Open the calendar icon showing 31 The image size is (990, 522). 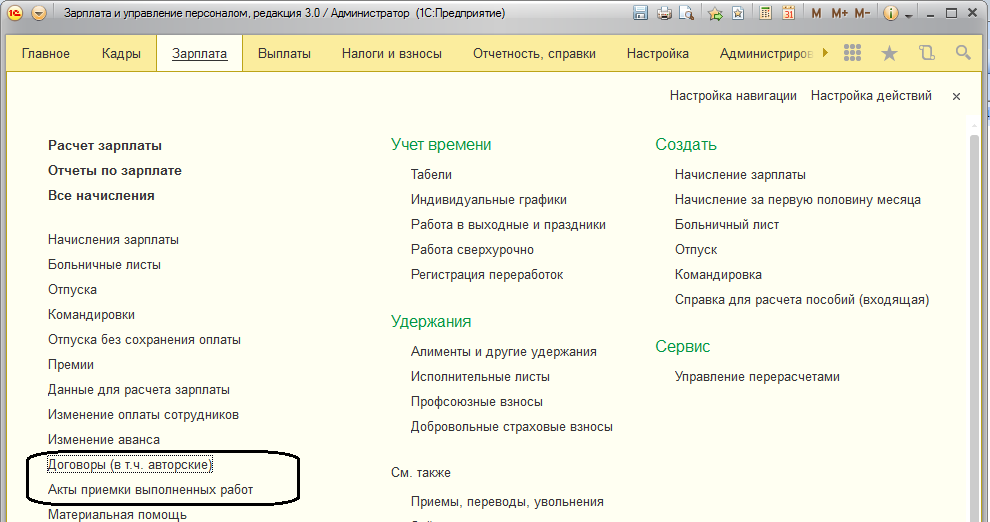click(789, 13)
